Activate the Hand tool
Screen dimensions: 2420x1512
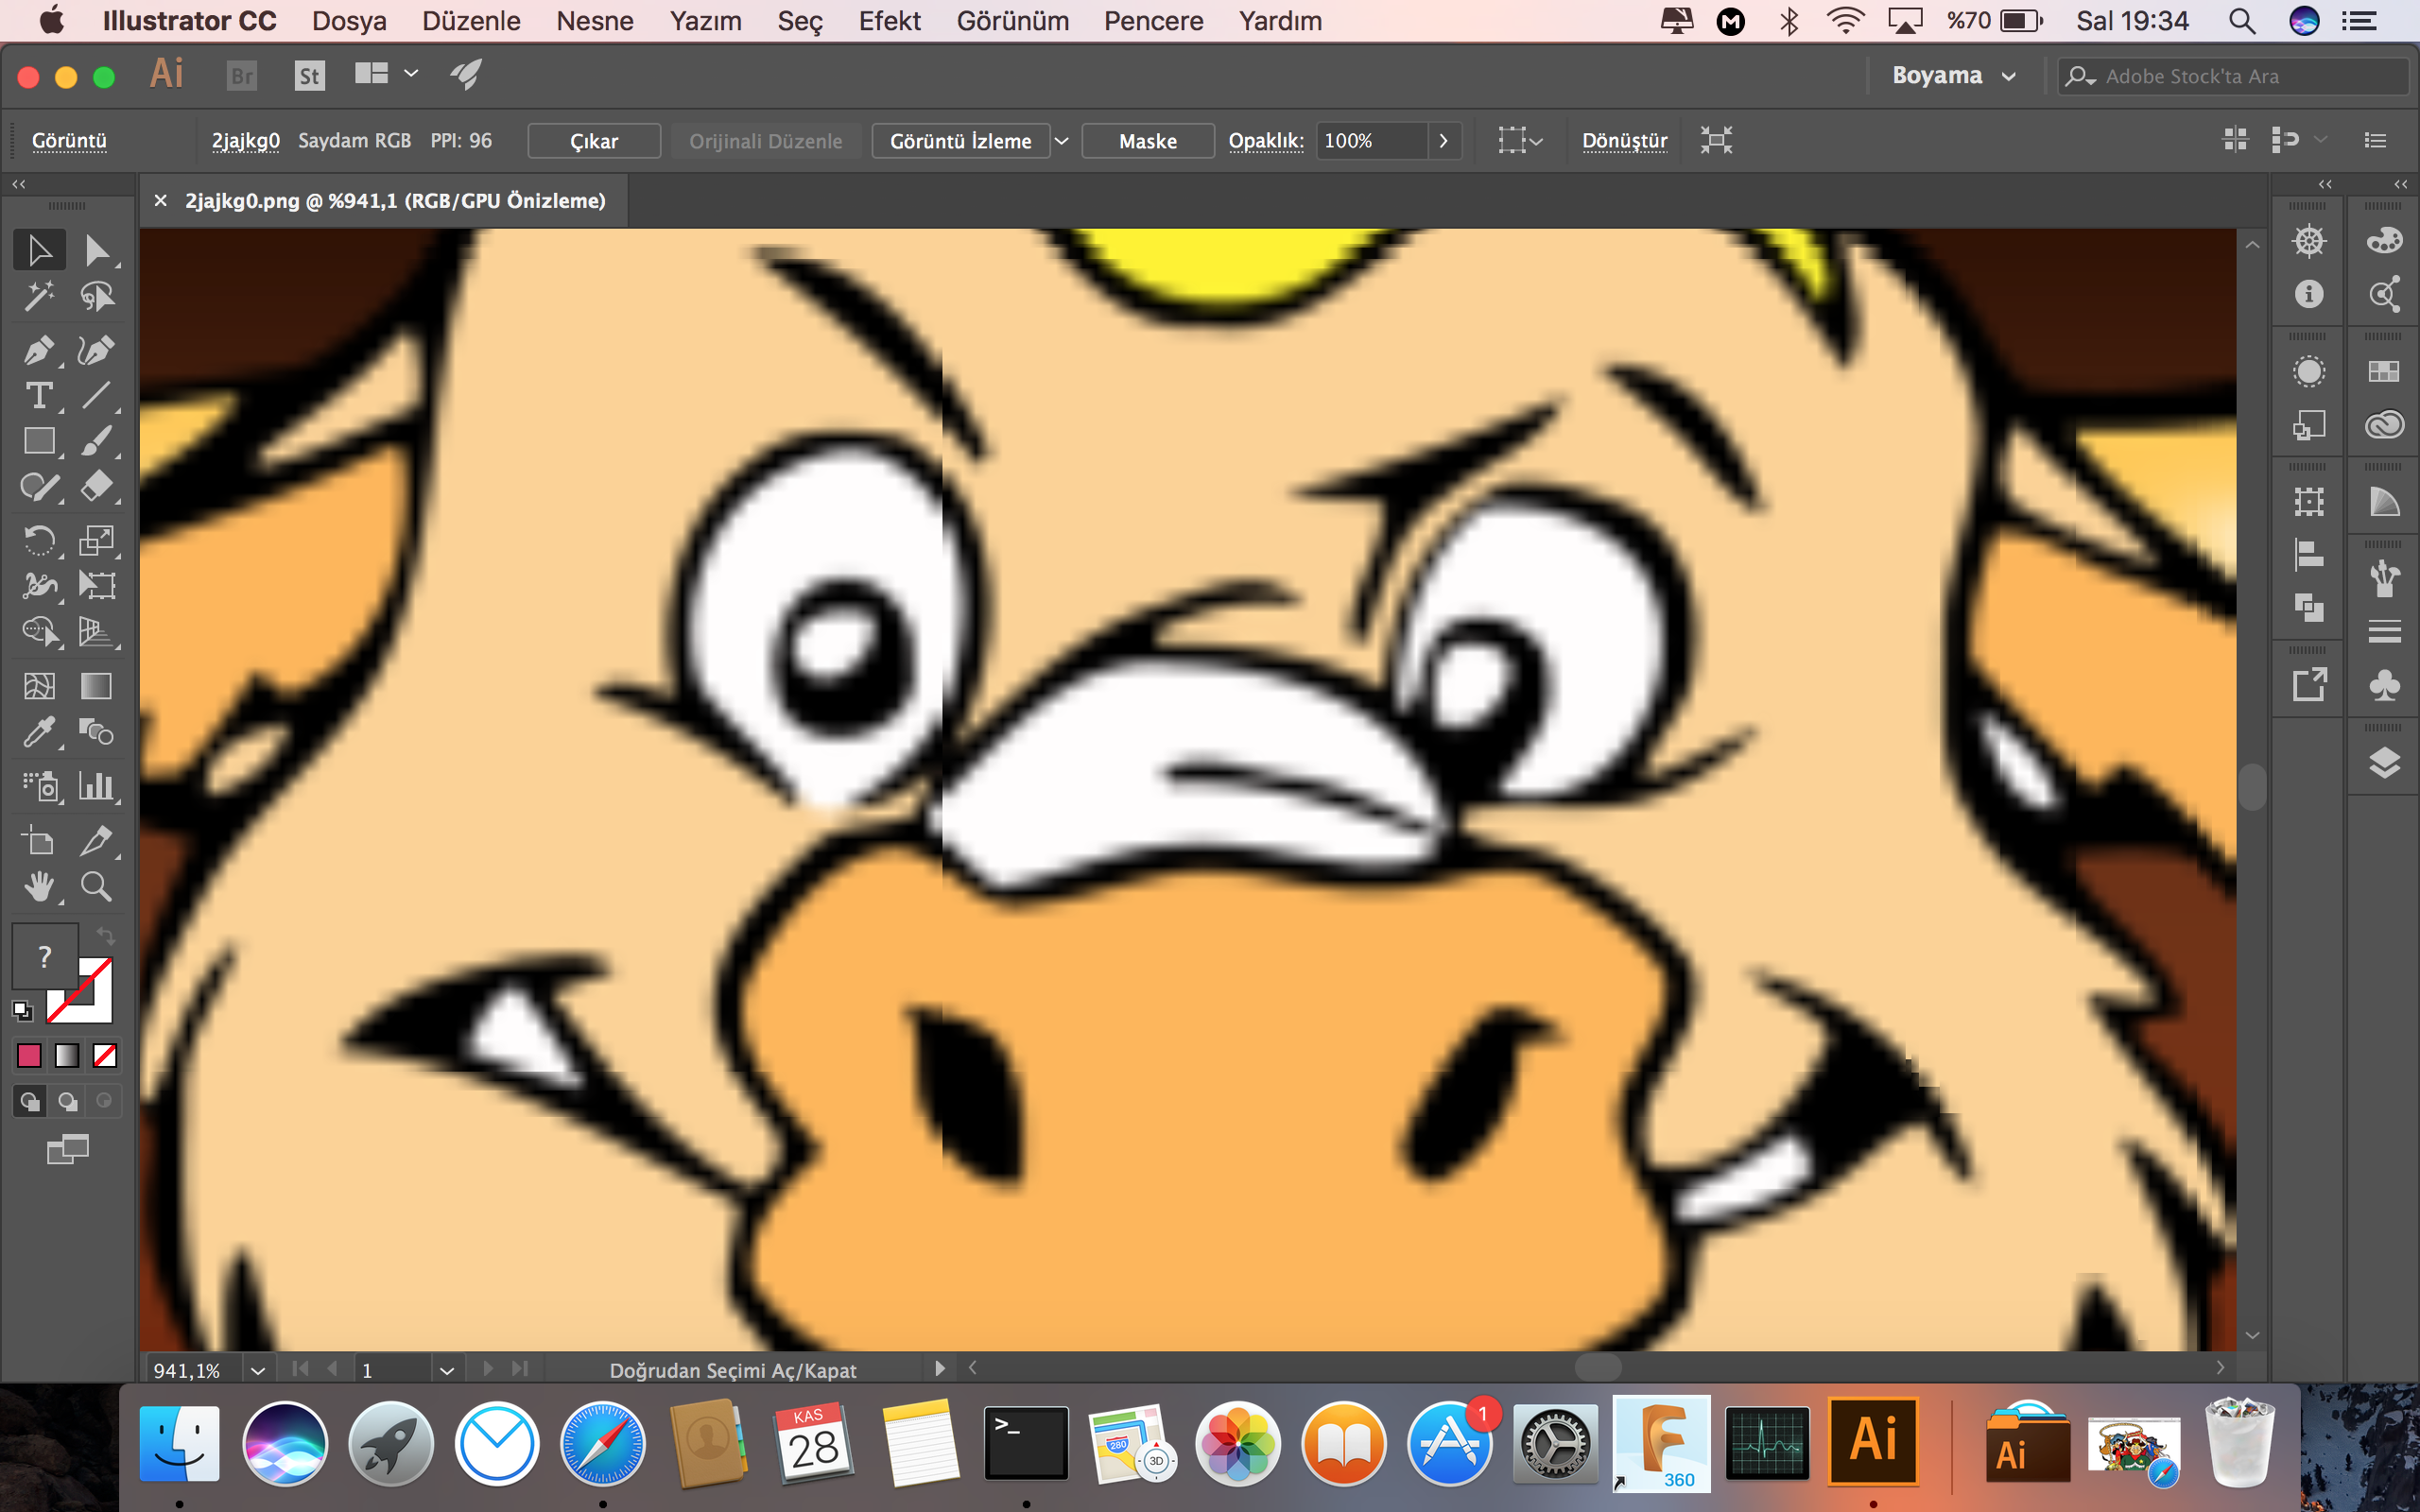pyautogui.click(x=39, y=887)
